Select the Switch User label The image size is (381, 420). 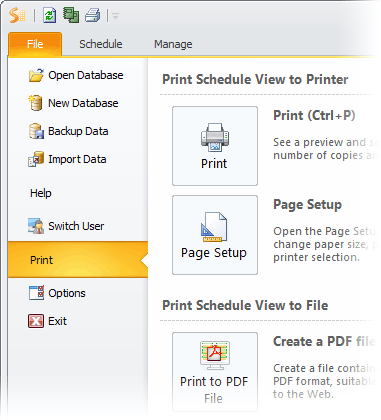coord(76,226)
